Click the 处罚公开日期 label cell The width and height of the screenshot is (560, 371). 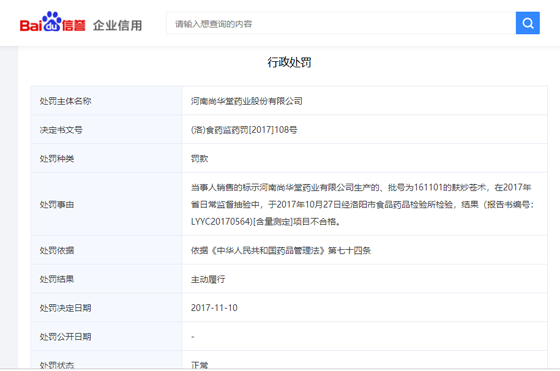pyautogui.click(x=107, y=337)
